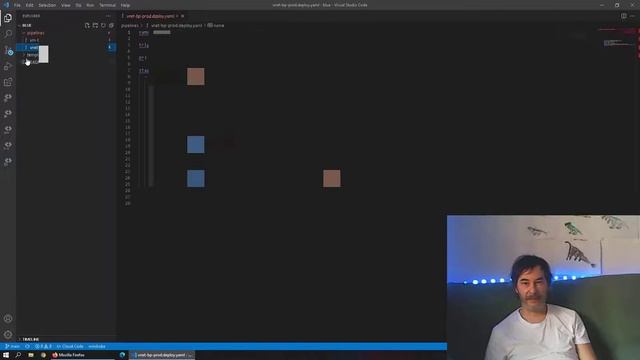Click the VS Code taskbar button vnet-hp-prod.deploy.yaml
This screenshot has height=360, width=640.
pos(162,355)
